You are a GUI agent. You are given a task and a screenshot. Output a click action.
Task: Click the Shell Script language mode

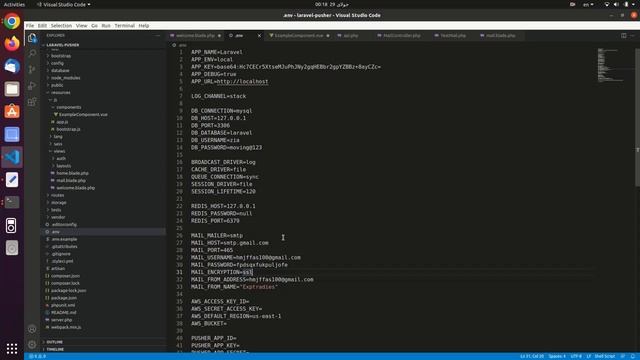pyautogui.click(x=604, y=356)
